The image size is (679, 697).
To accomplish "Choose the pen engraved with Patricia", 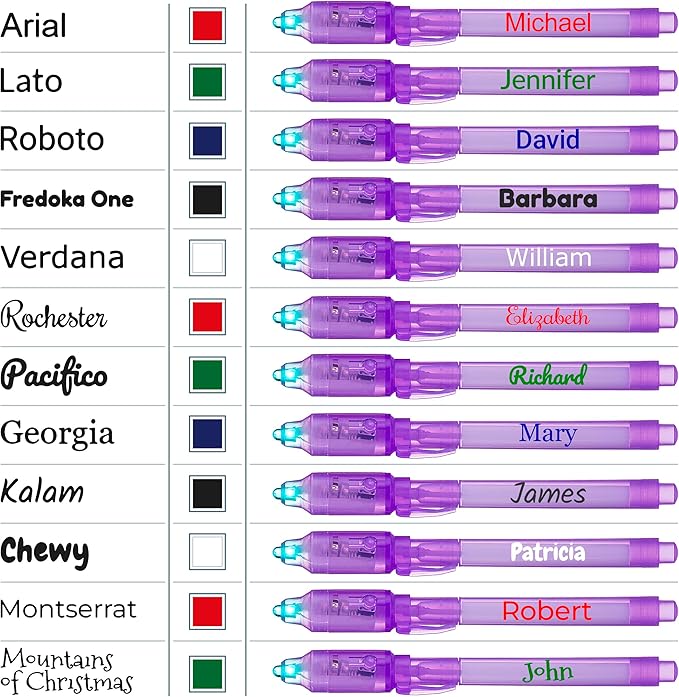I will pyautogui.click(x=470, y=552).
